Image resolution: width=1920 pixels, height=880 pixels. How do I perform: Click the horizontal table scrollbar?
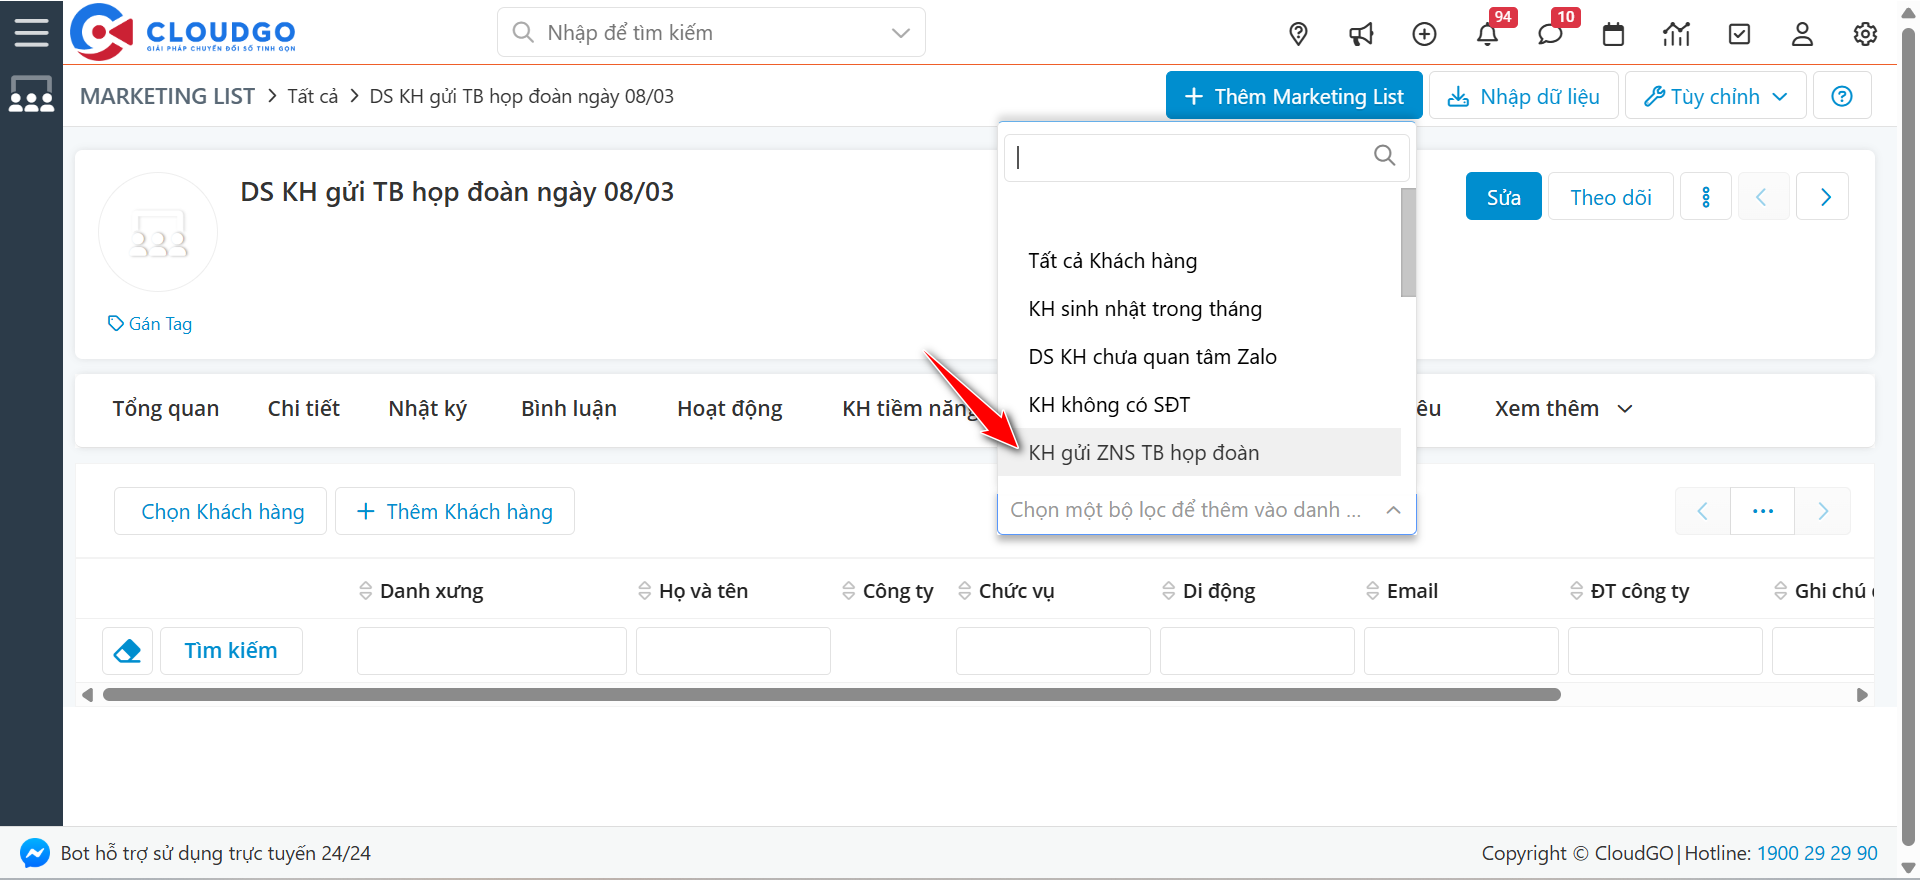pos(832,695)
